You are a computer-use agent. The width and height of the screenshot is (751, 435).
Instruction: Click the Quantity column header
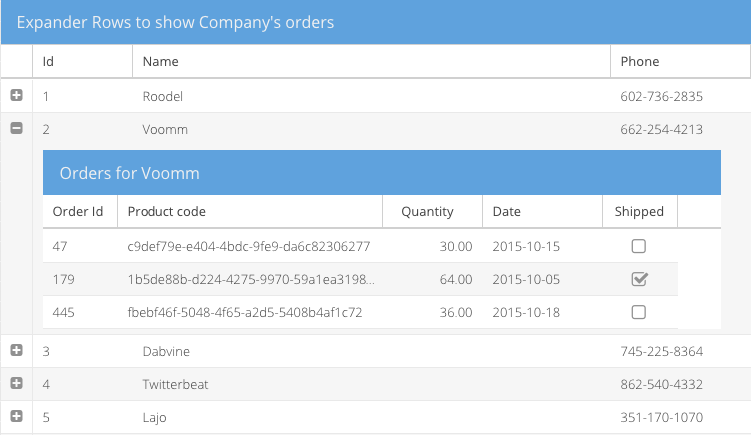click(x=432, y=211)
